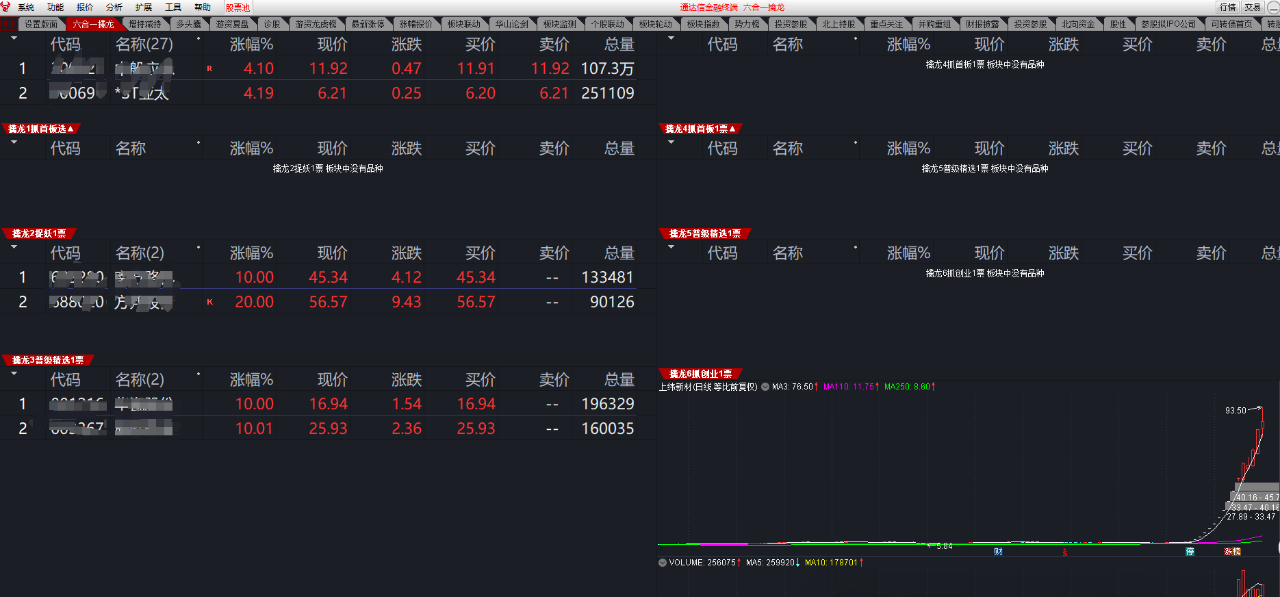Click the red K marker beside 20.00

209,301
